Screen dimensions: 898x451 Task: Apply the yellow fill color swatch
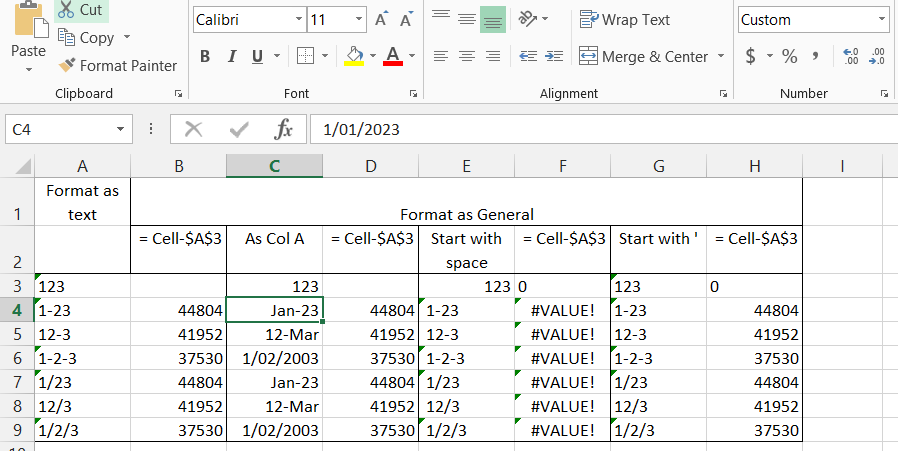tap(354, 57)
